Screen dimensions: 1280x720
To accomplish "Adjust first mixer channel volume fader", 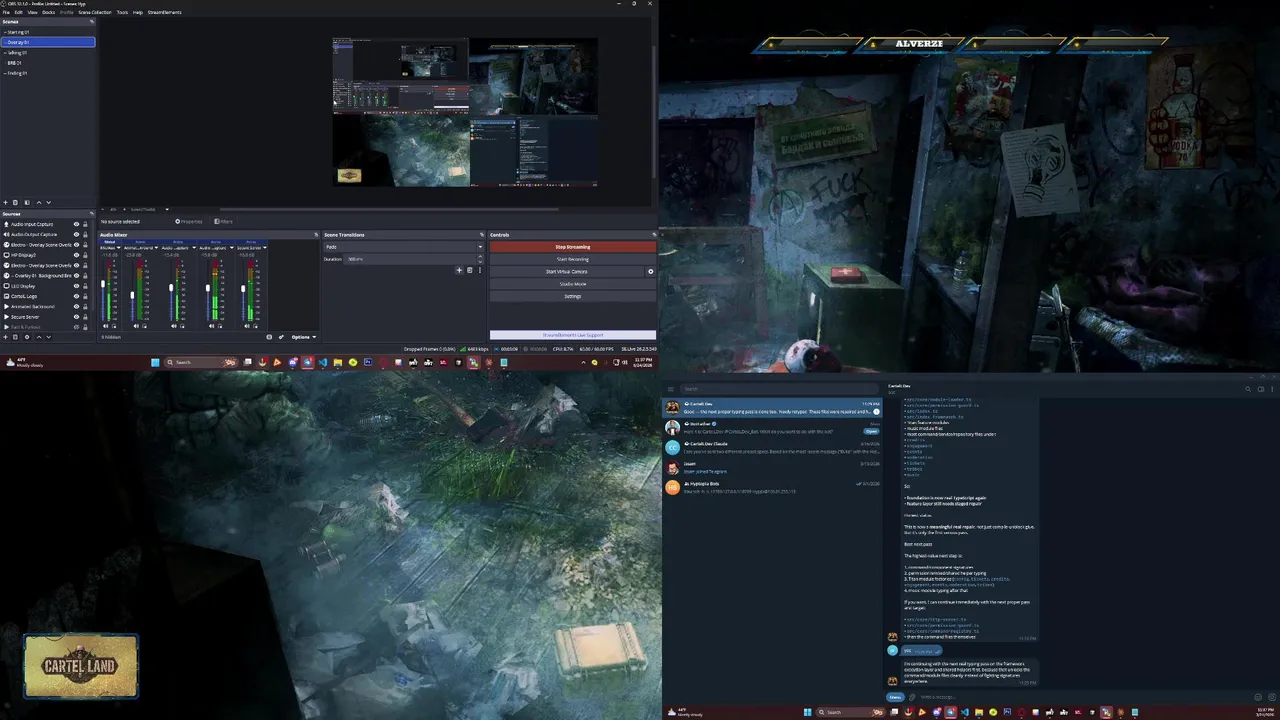I will pos(103,284).
